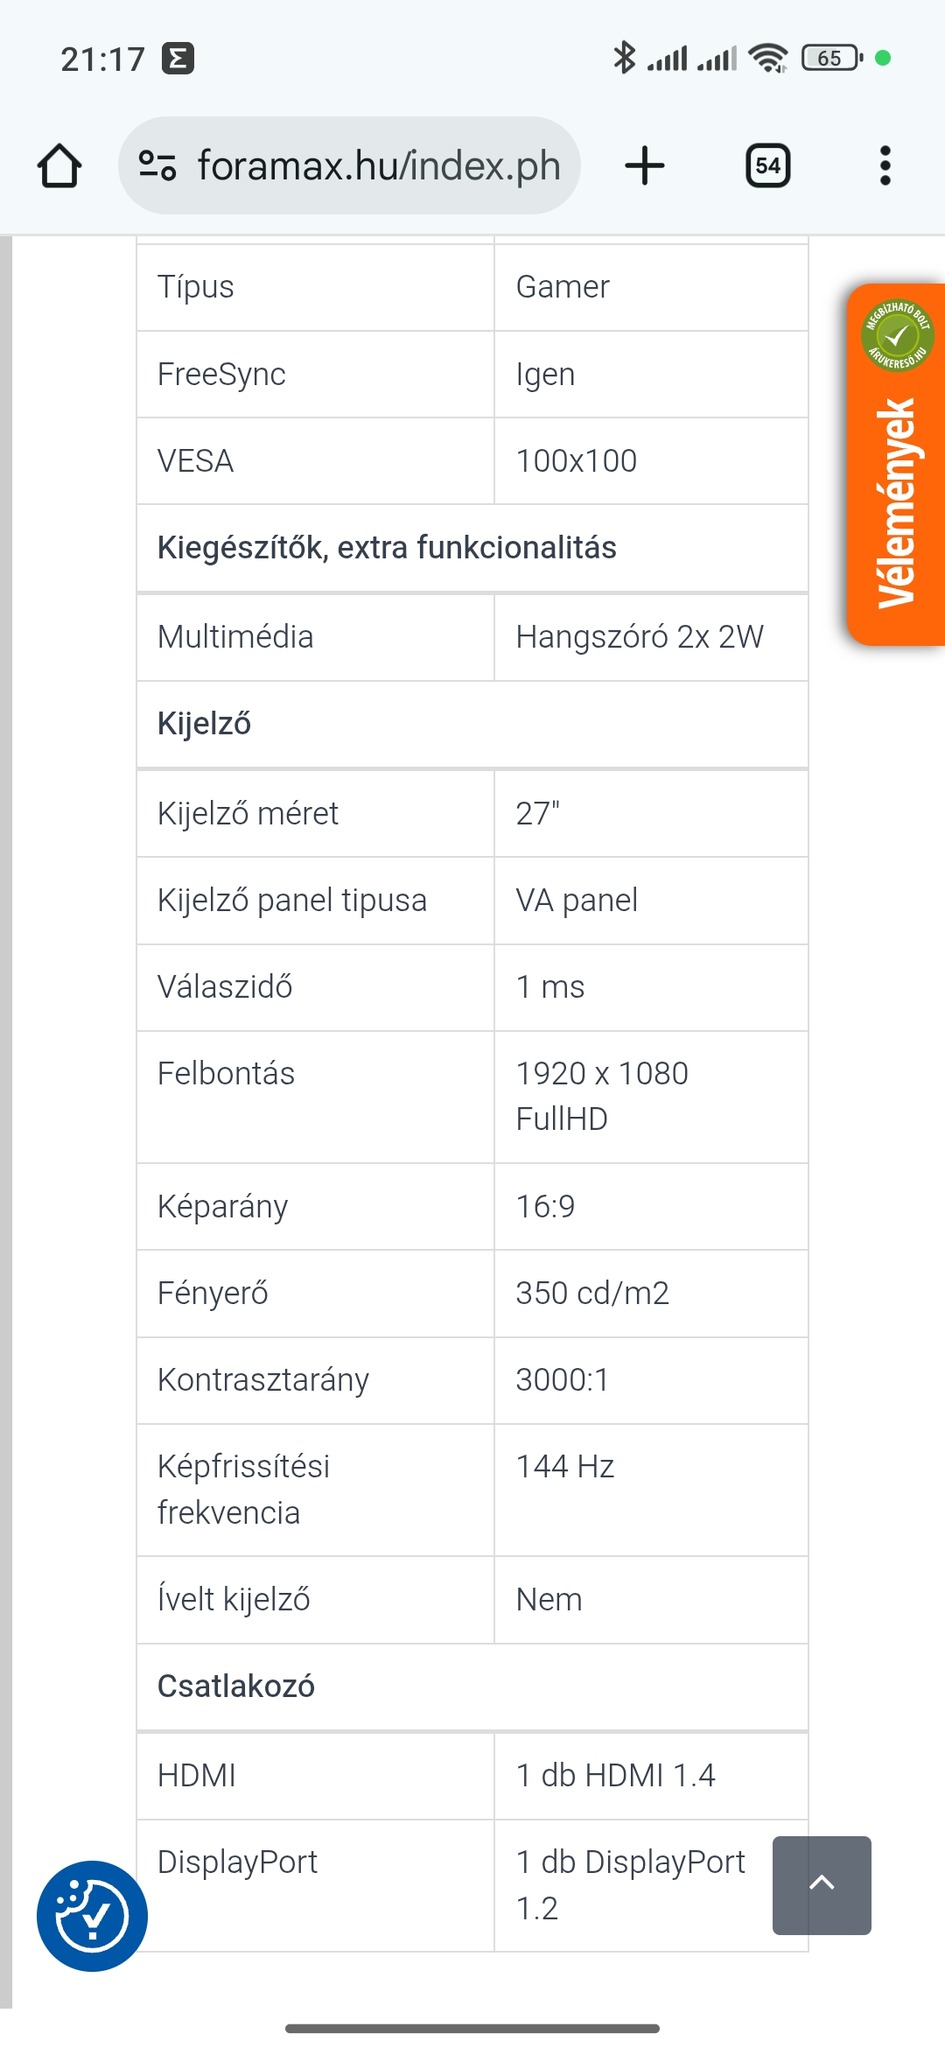Tap the foramax.hu address bar
Screen dimensions: 945x2048
[x=378, y=166]
